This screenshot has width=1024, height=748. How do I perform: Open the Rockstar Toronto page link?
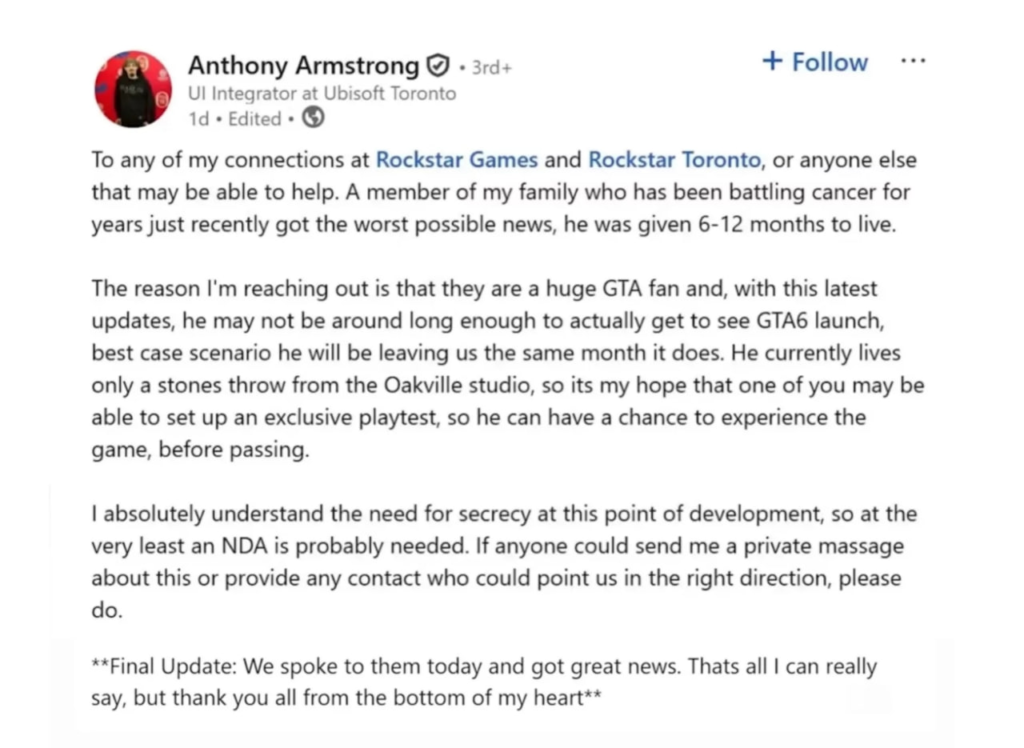coord(674,159)
